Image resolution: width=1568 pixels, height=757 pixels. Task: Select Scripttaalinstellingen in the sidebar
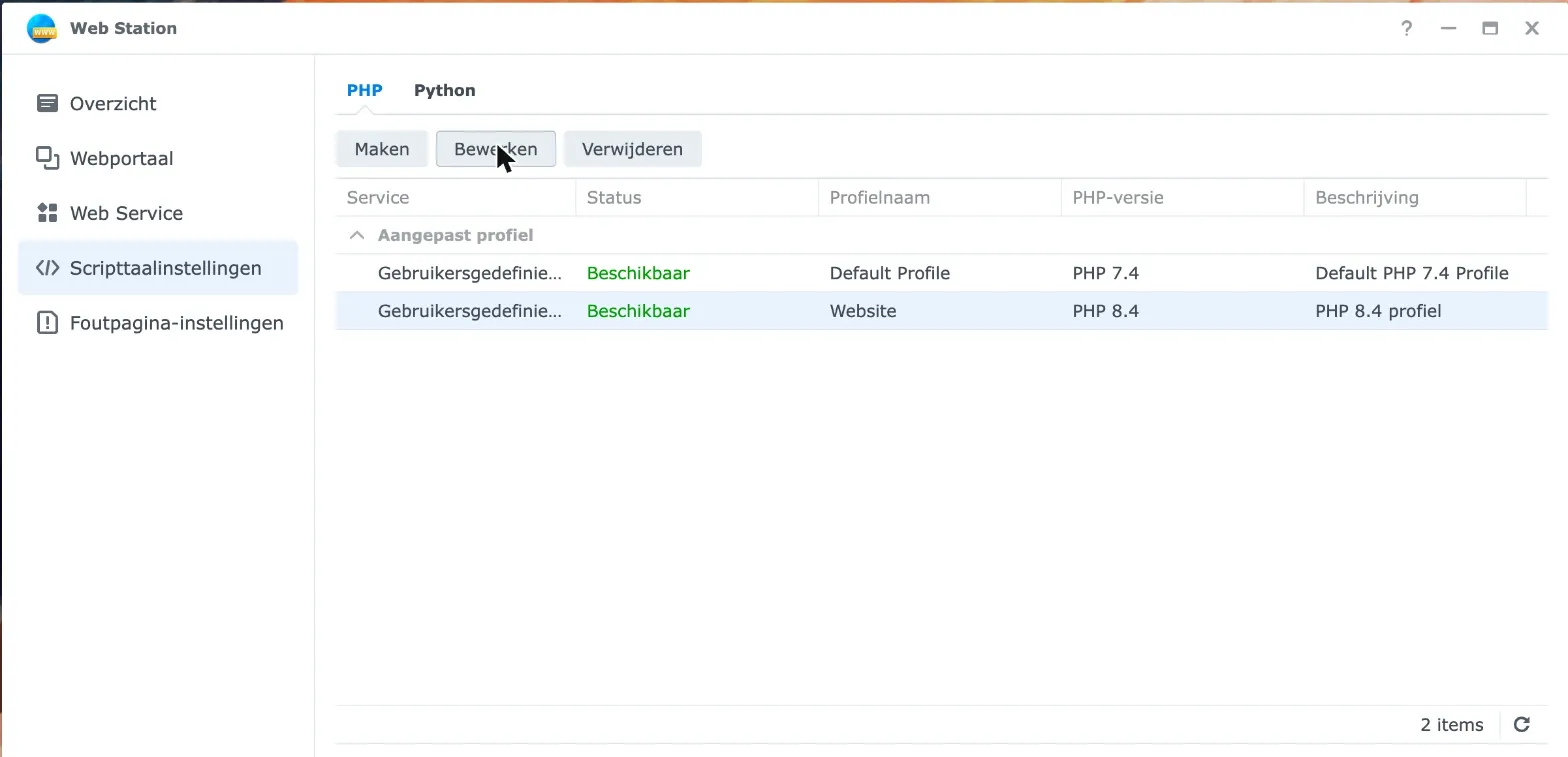(x=158, y=268)
